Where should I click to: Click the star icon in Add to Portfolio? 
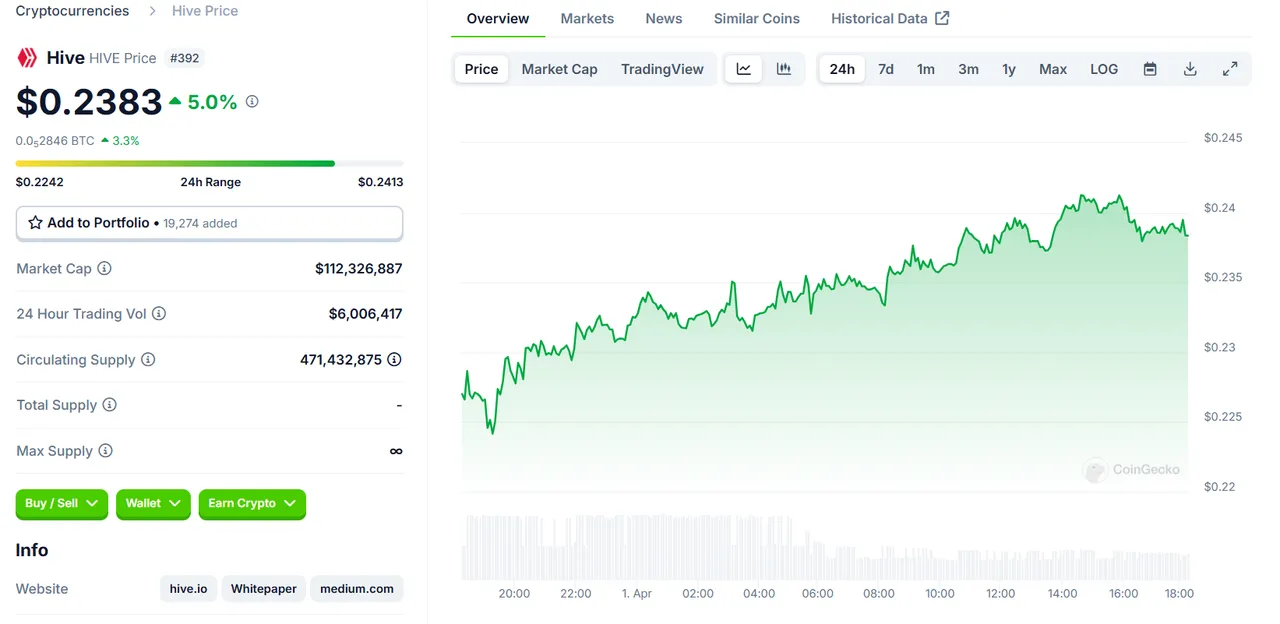pos(35,223)
